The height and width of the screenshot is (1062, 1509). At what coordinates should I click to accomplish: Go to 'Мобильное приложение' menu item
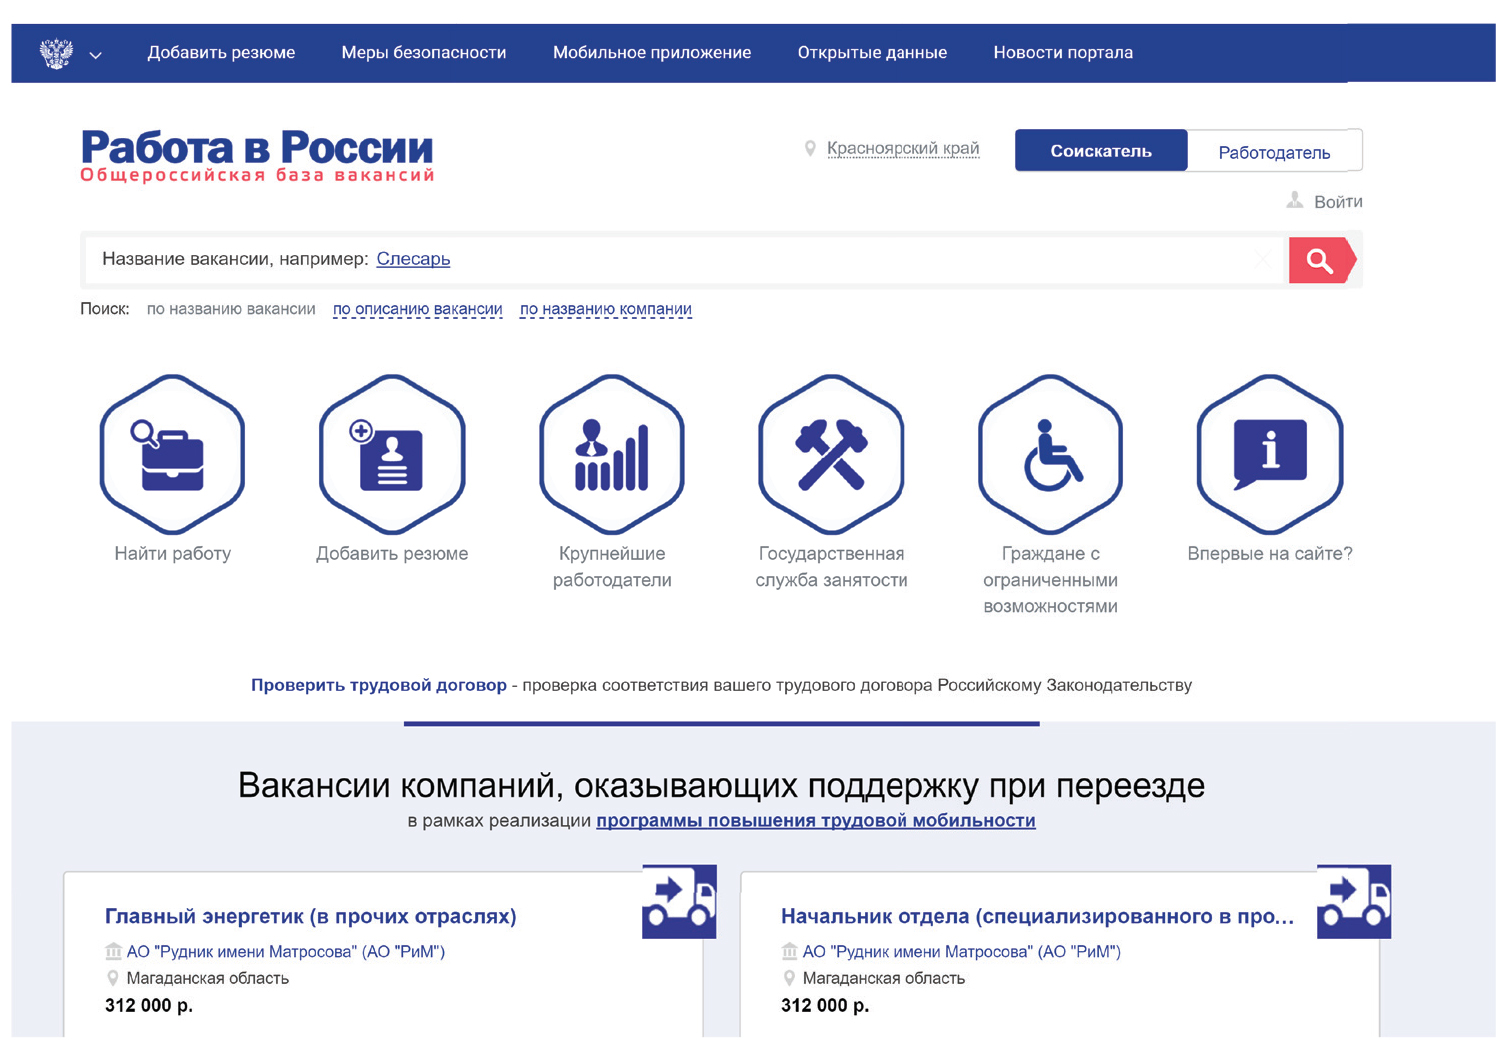[652, 53]
